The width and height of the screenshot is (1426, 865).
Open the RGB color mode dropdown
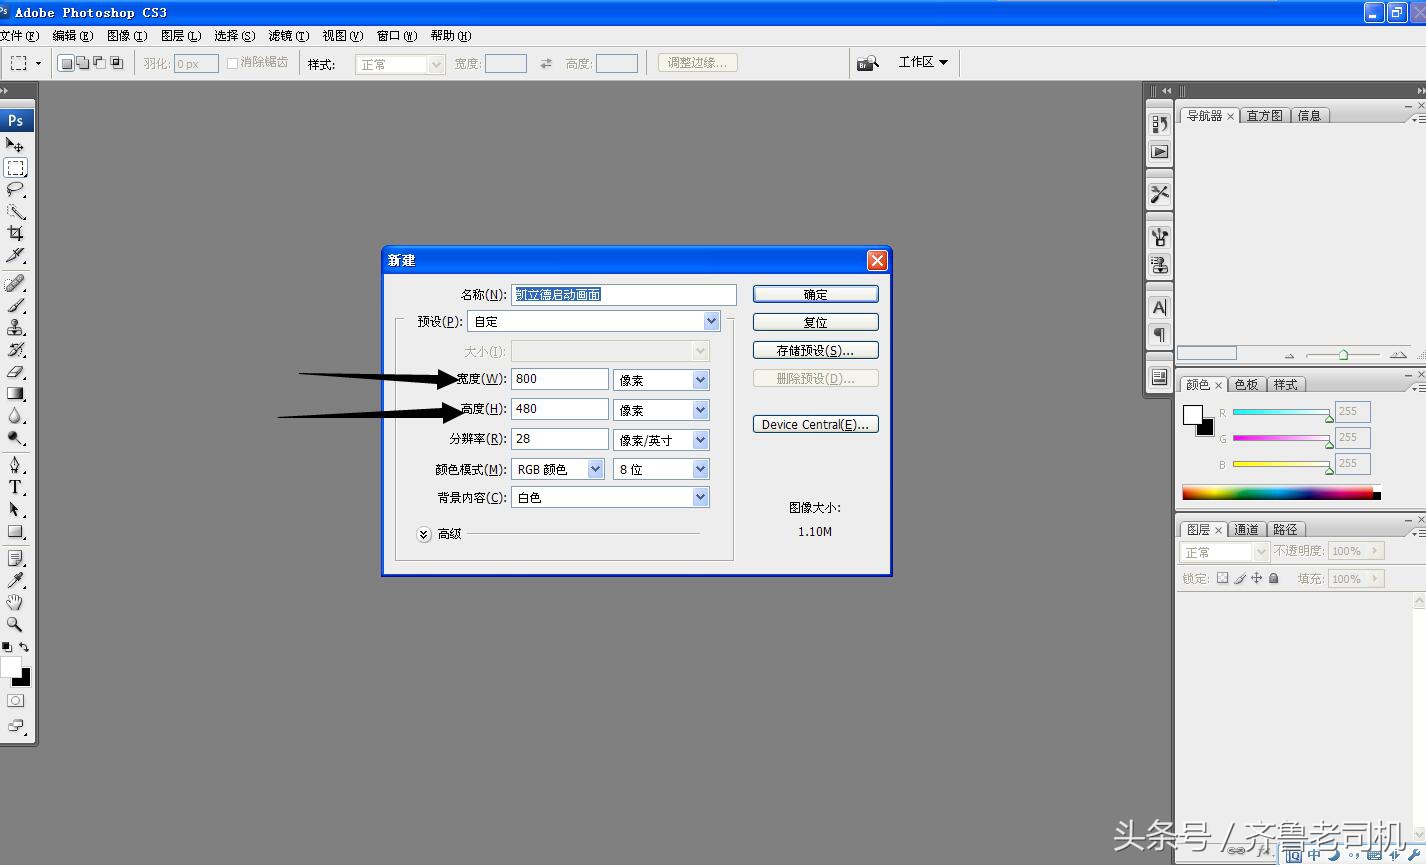point(595,469)
